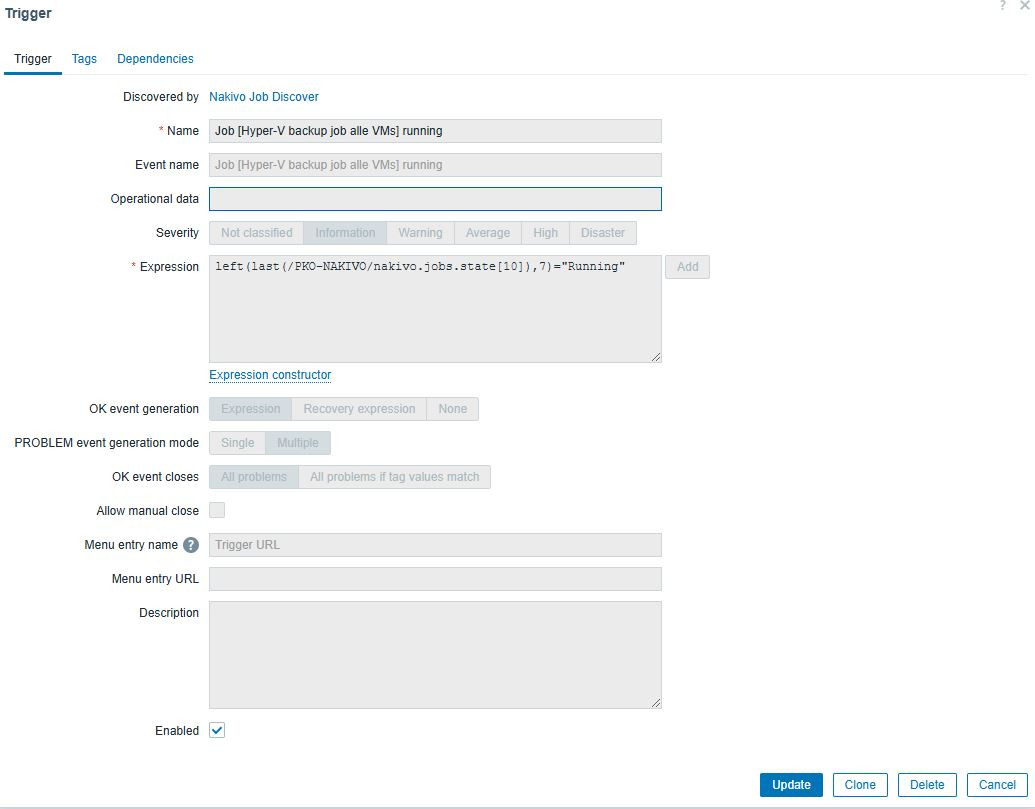Screen dimensions: 1035x809
Task: Choose Disaster severity option
Action: (x=602, y=233)
